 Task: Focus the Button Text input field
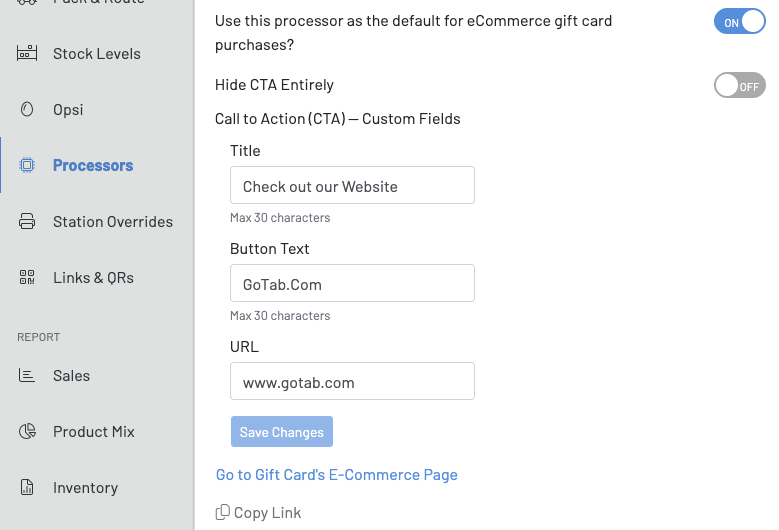[352, 284]
